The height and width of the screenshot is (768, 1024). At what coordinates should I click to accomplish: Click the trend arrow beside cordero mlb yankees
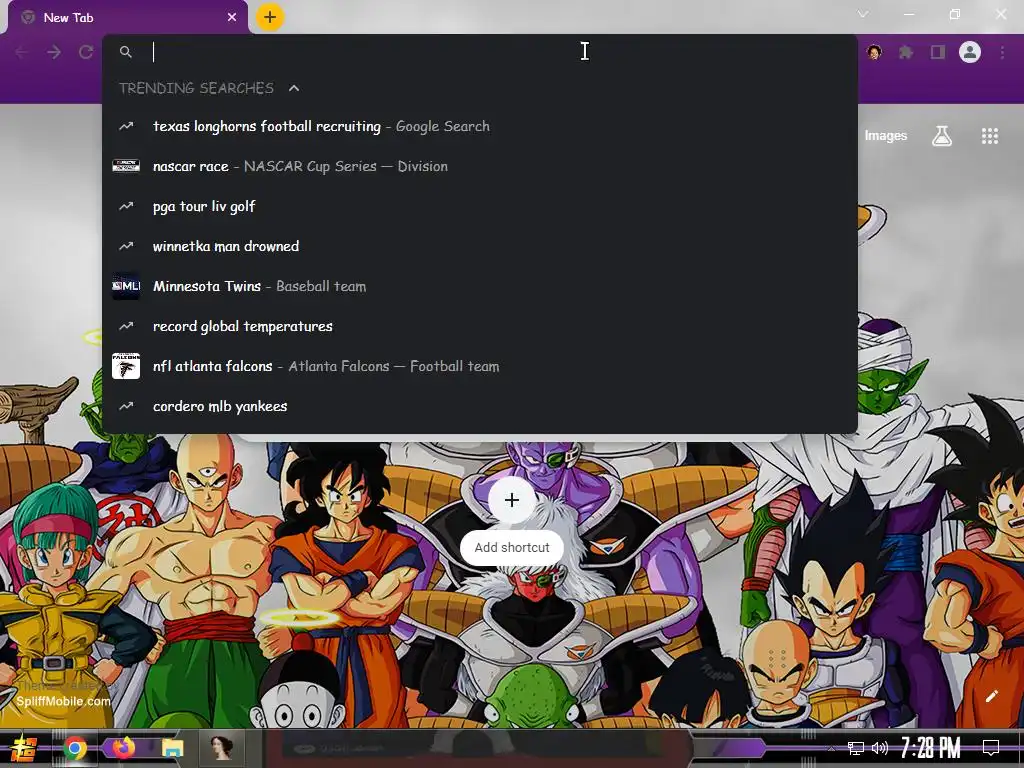[126, 406]
